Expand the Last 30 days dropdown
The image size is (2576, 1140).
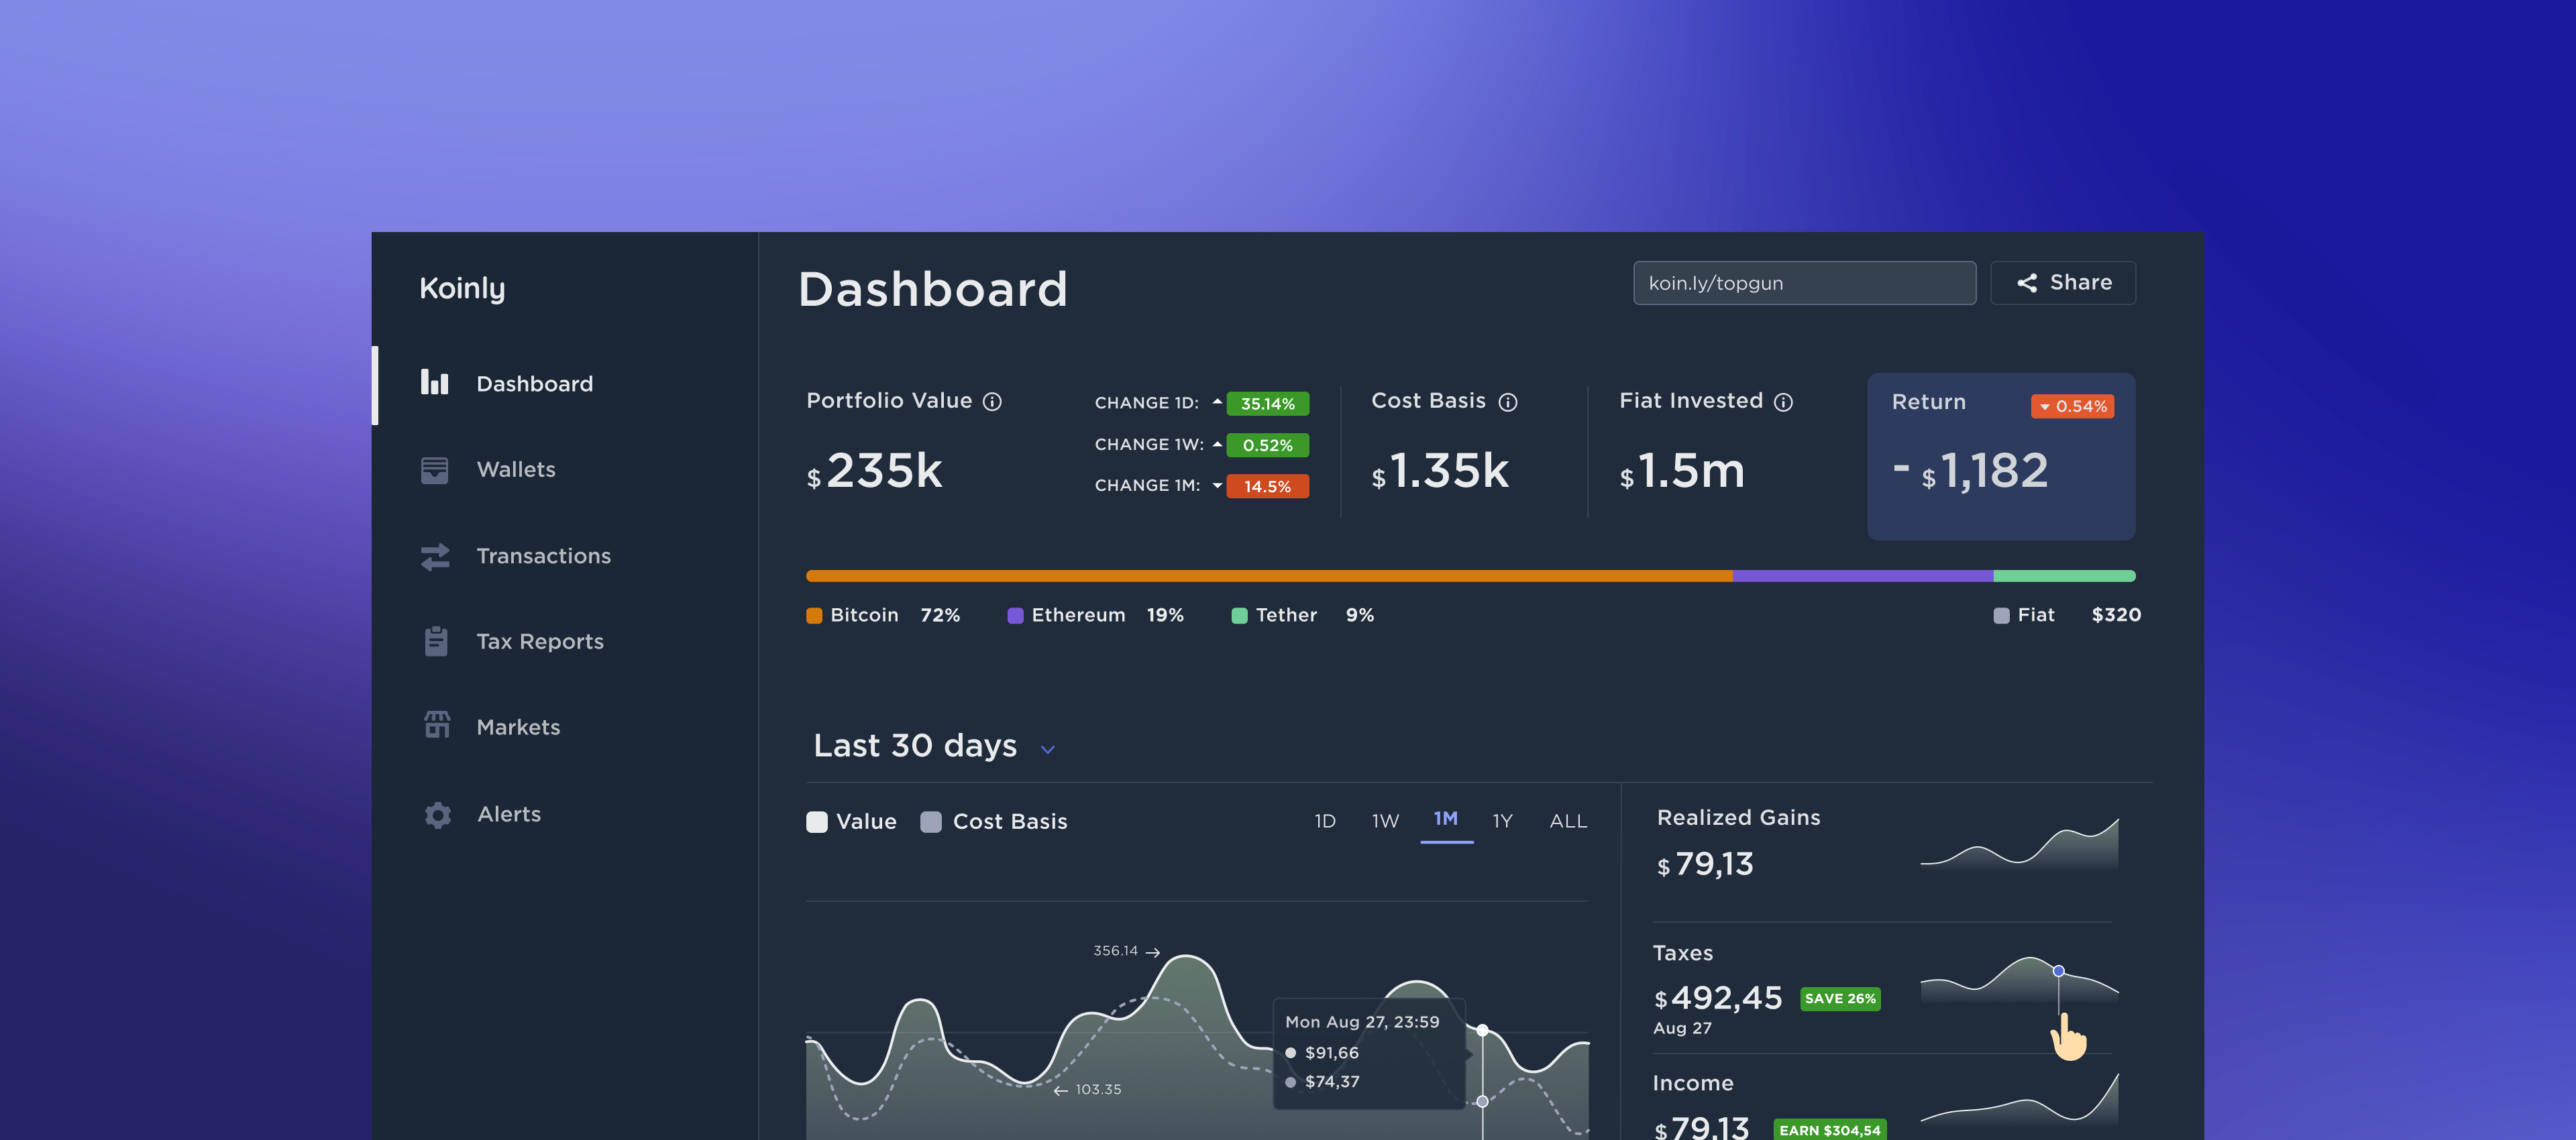(1047, 748)
